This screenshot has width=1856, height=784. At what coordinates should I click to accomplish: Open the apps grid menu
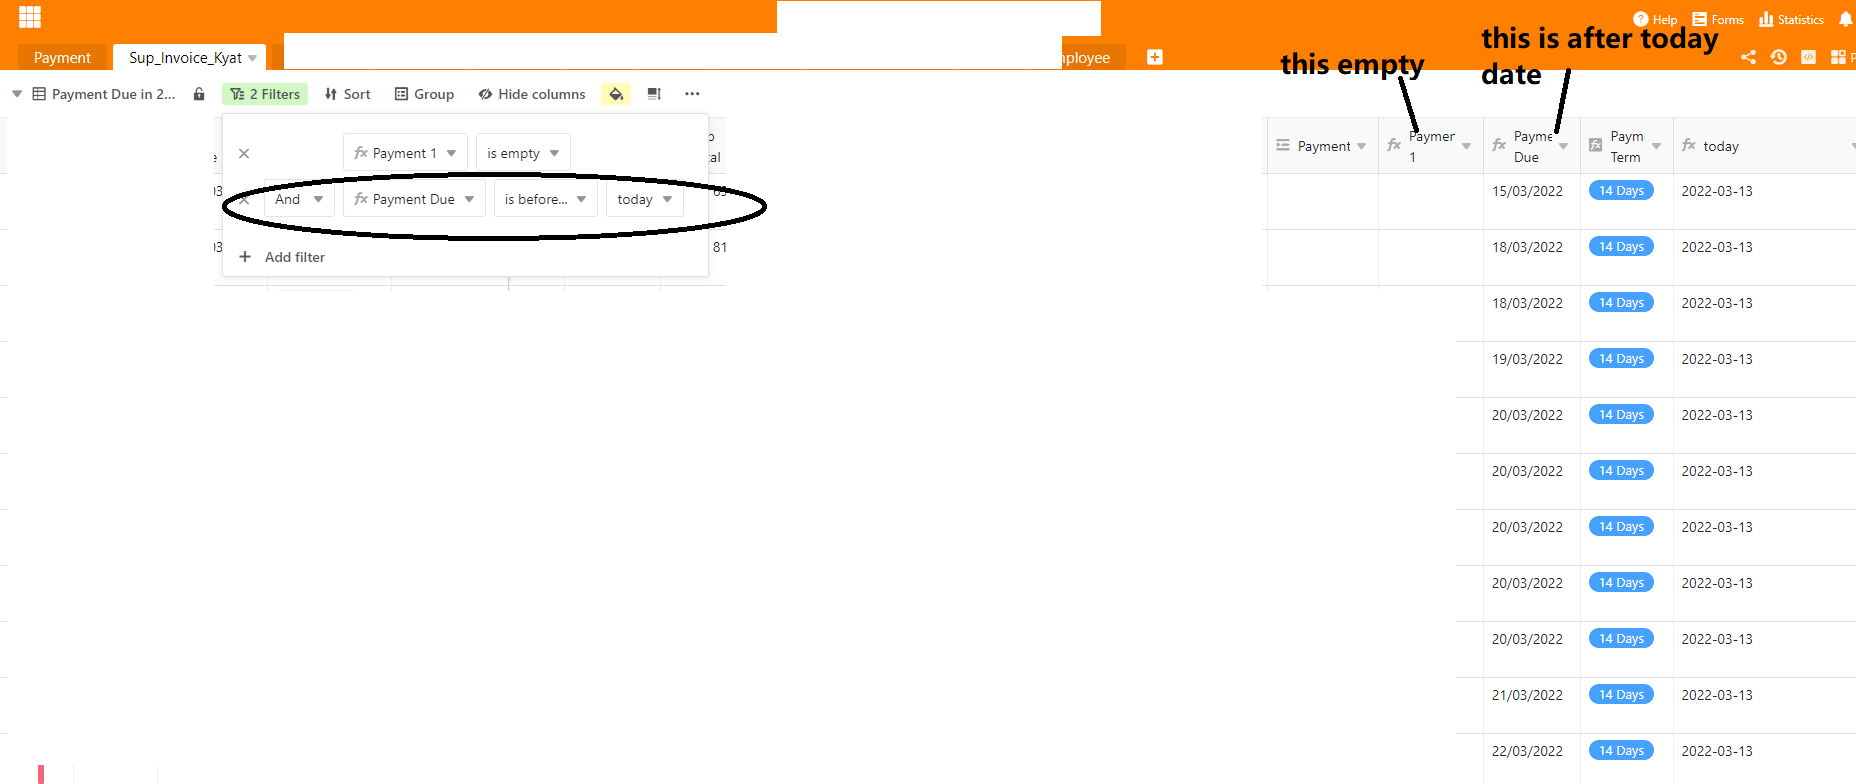[x=30, y=17]
